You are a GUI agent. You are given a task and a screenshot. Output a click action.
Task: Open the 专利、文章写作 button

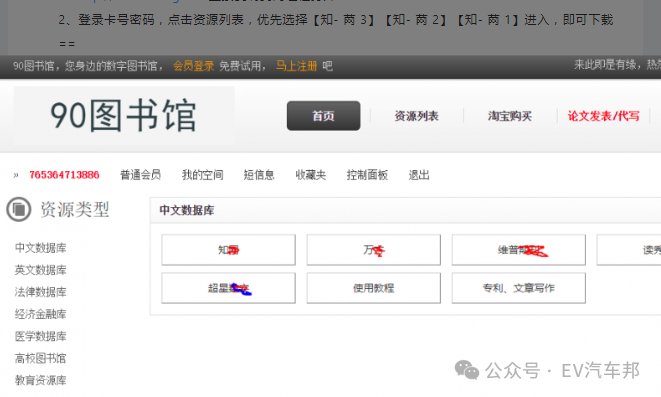[x=519, y=288]
